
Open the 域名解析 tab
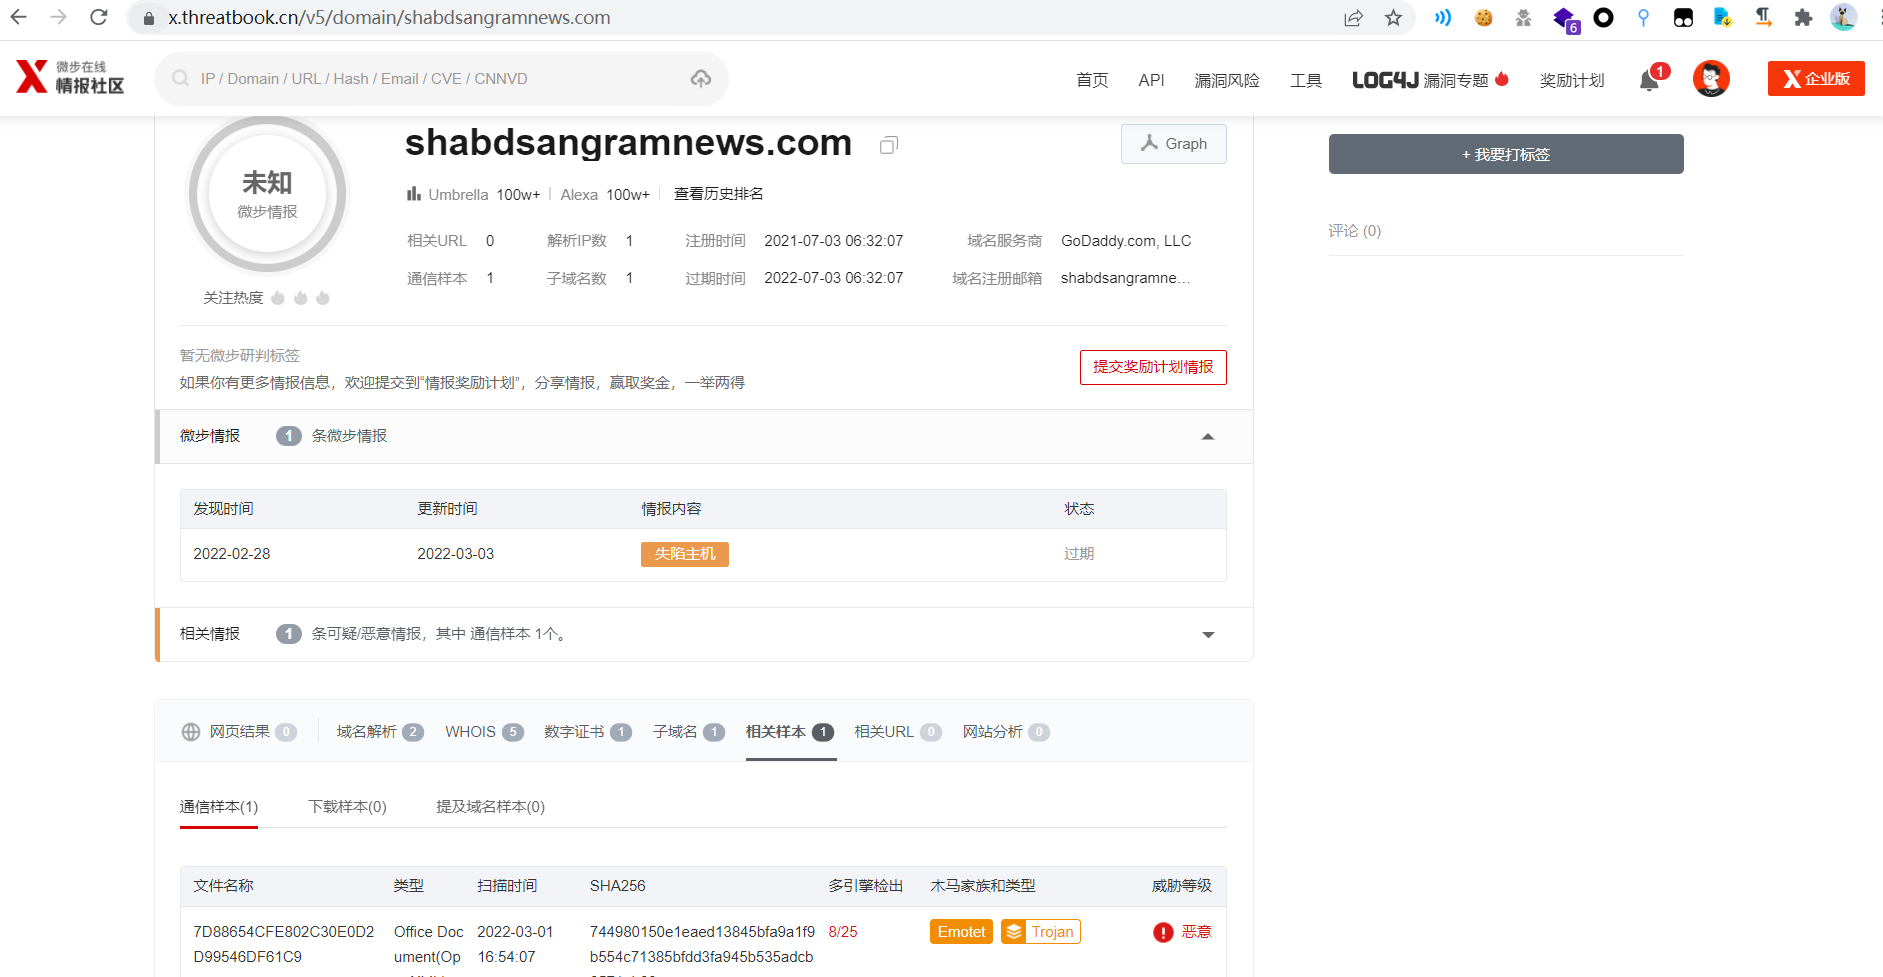tap(379, 732)
